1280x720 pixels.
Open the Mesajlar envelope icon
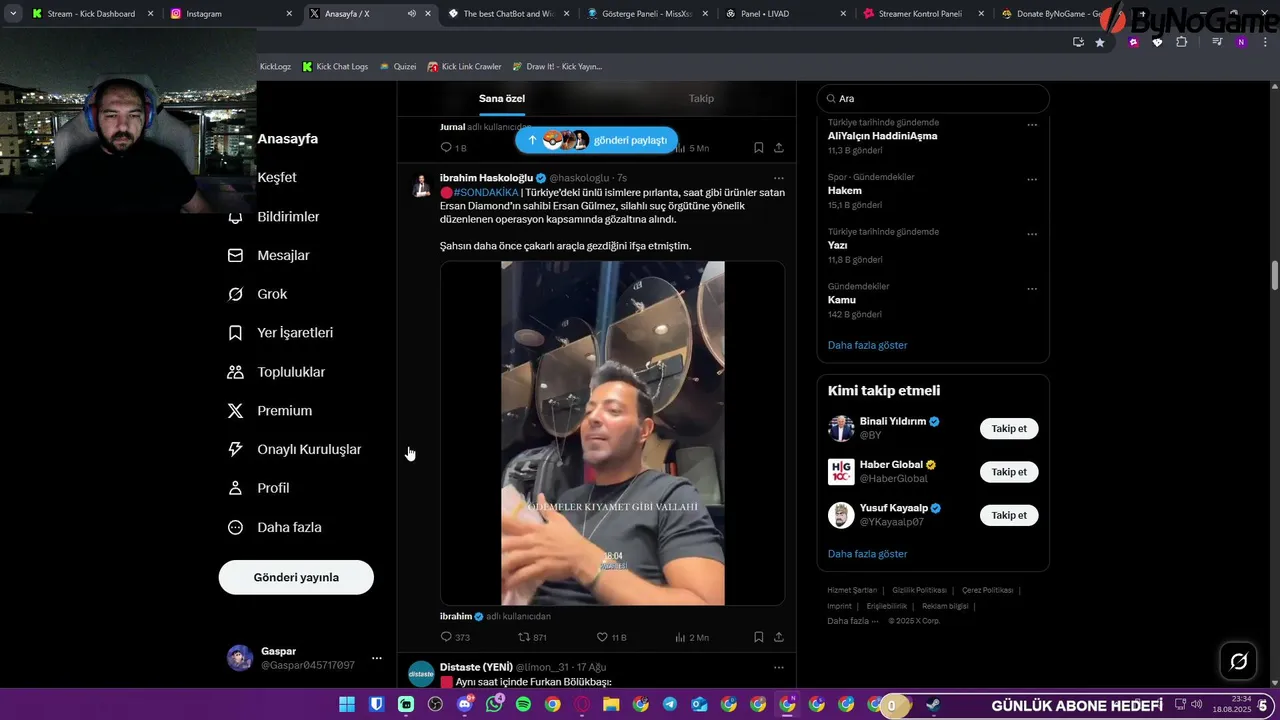coord(236,255)
